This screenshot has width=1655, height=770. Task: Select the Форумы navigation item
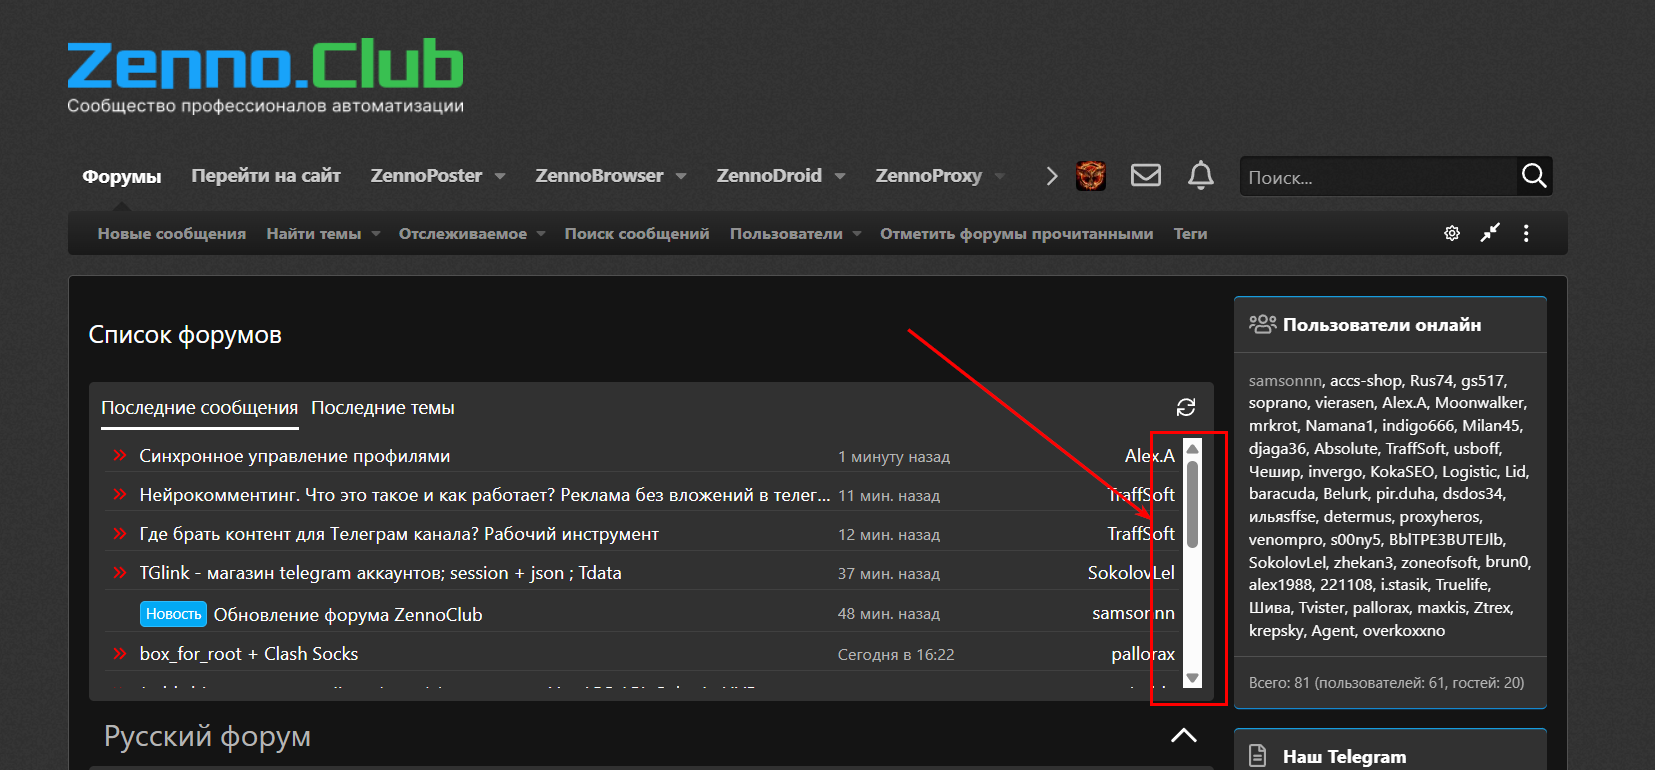pos(122,177)
